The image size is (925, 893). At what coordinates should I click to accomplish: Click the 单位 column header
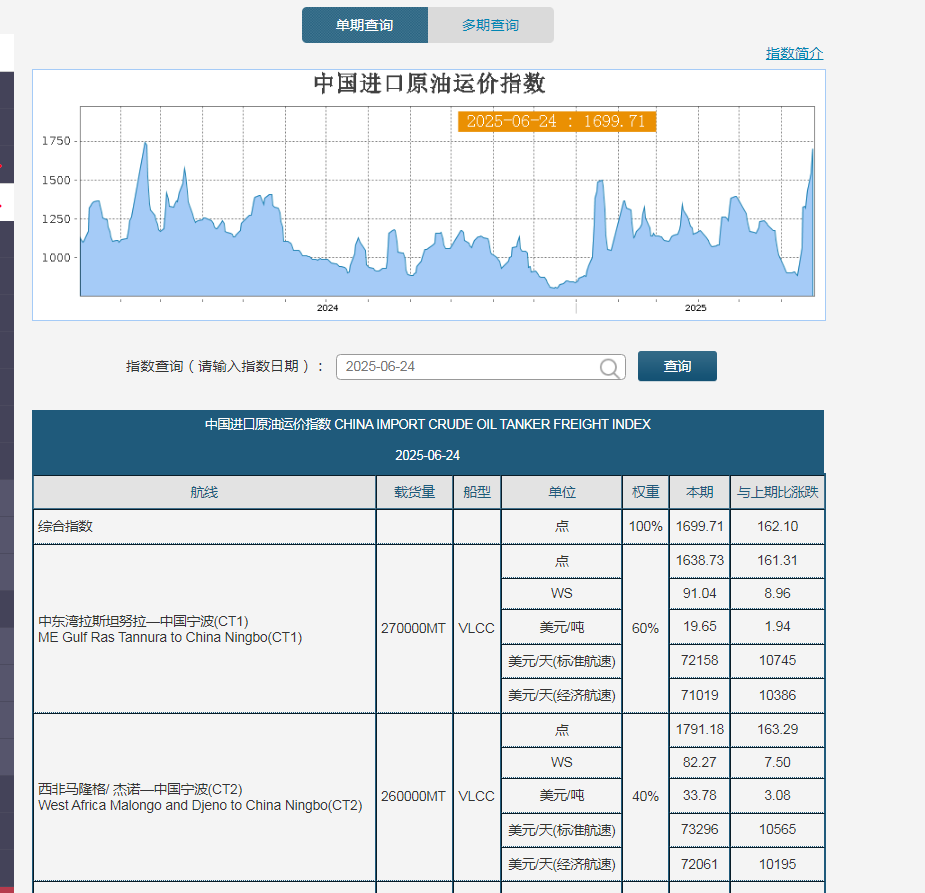point(562,492)
